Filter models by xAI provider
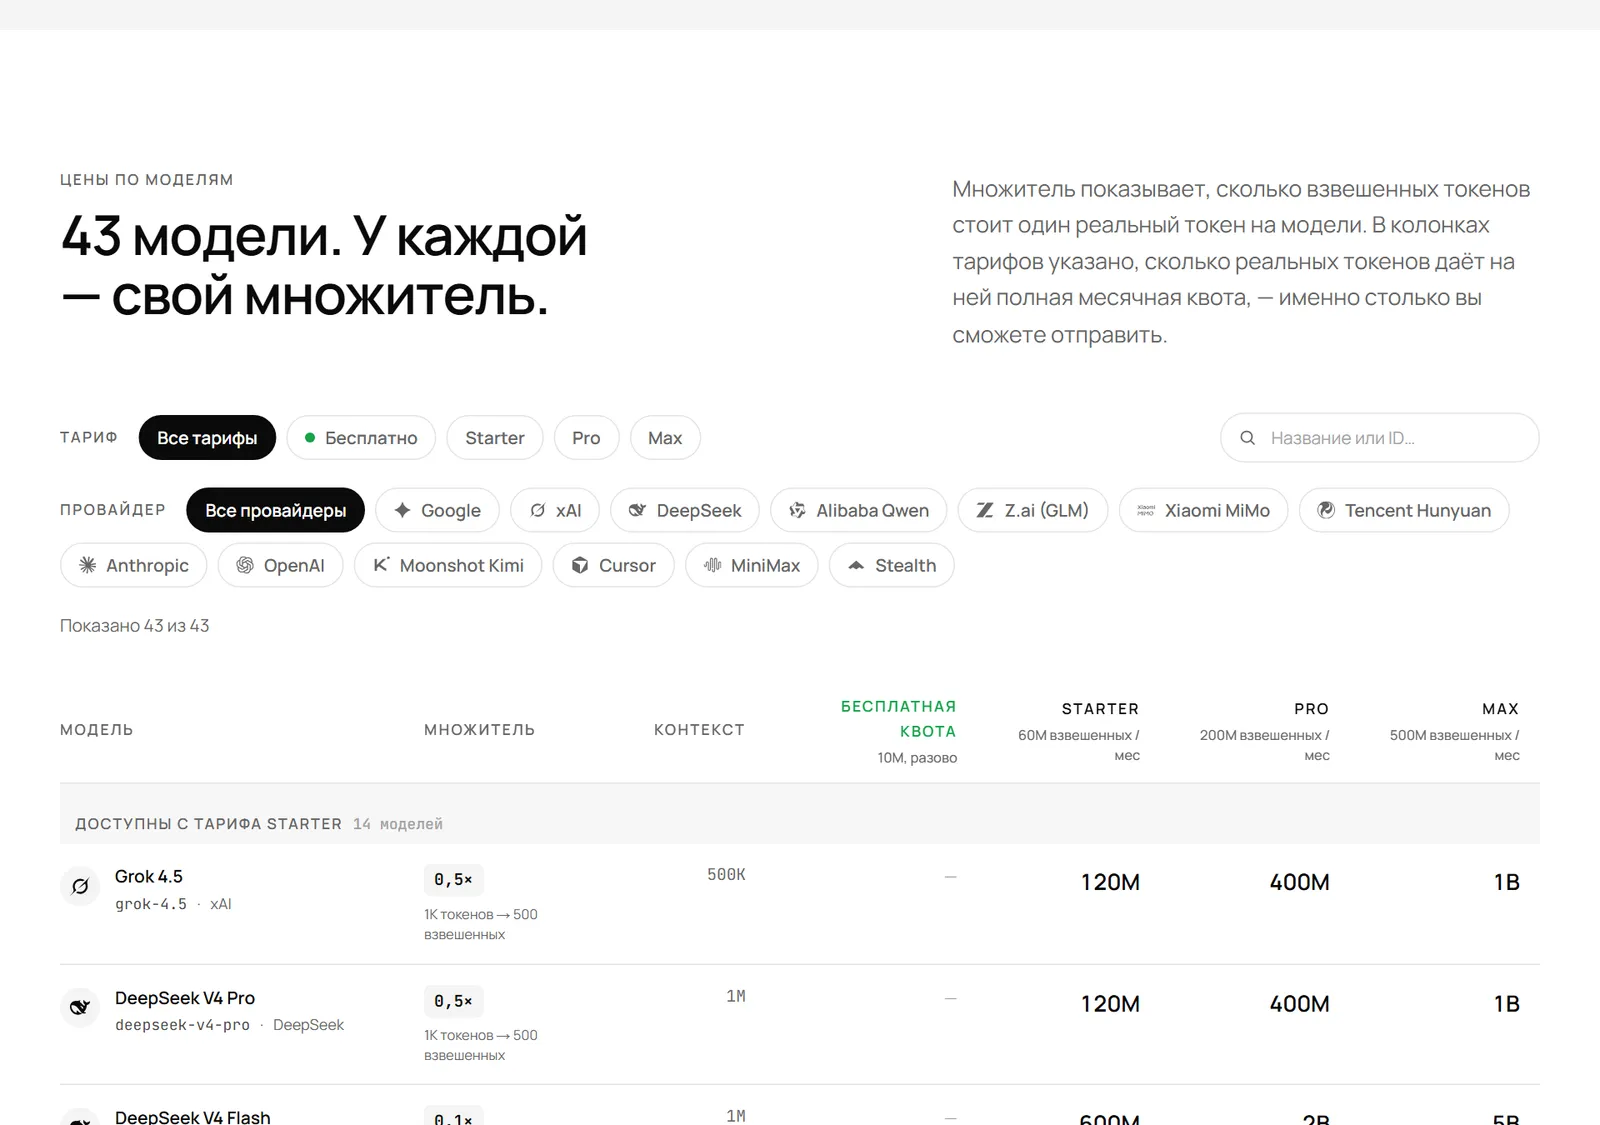 pos(555,510)
